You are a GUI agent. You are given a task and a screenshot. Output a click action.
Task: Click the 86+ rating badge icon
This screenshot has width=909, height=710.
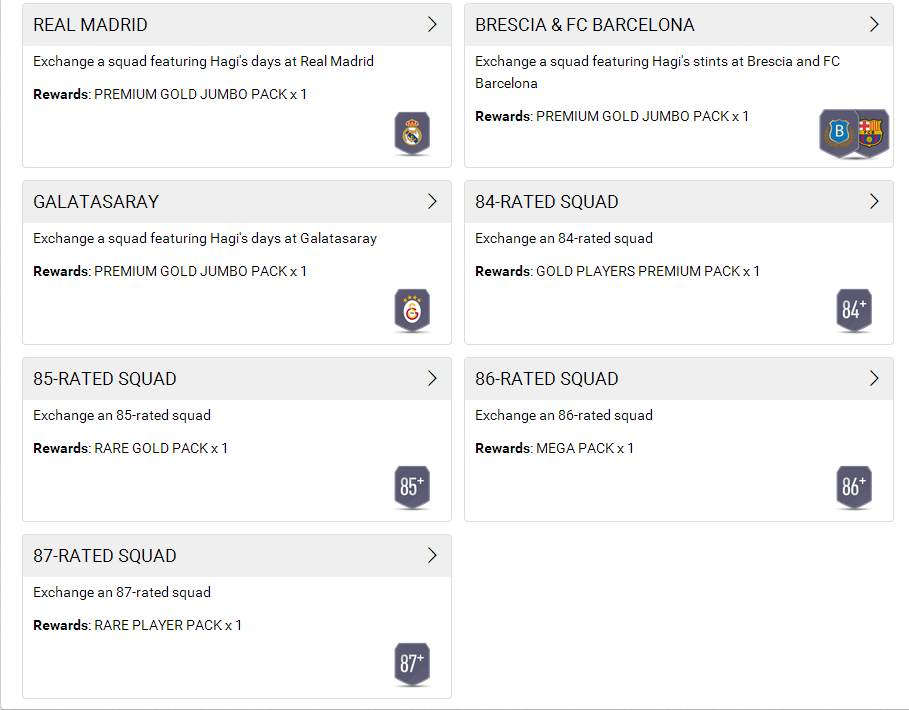tap(854, 487)
